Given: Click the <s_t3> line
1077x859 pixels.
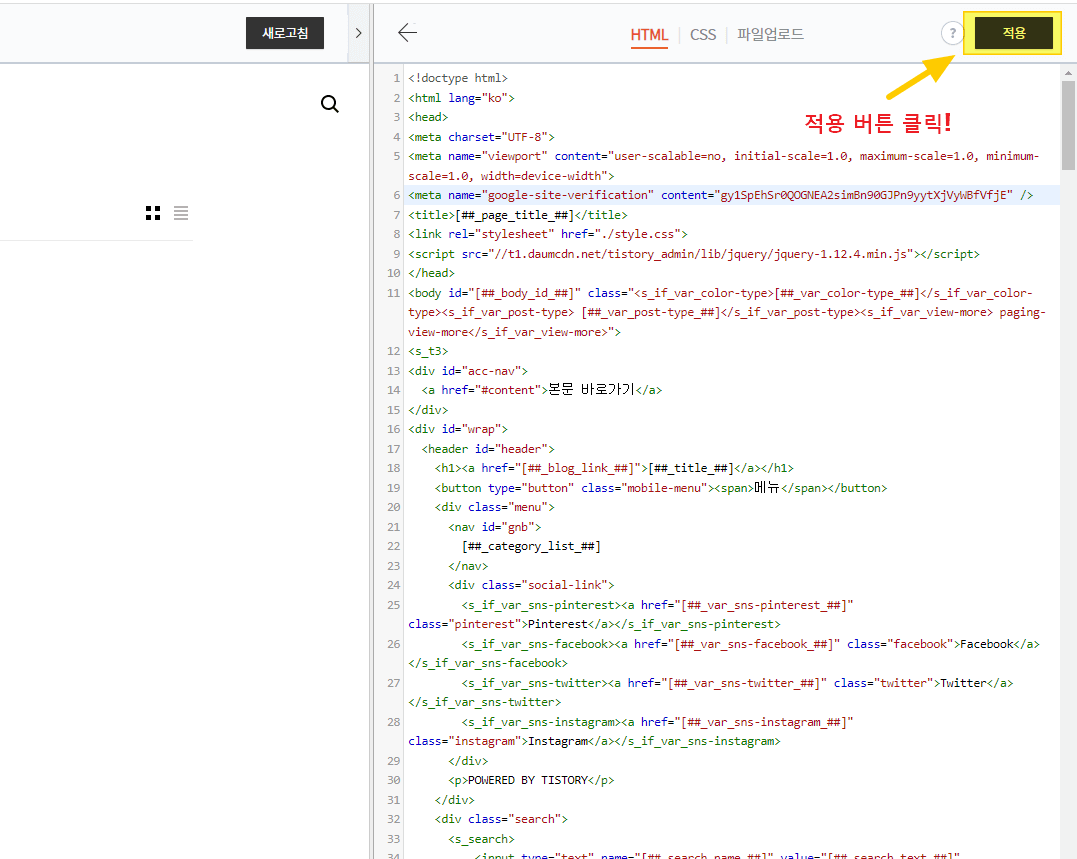Looking at the screenshot, I should point(428,351).
